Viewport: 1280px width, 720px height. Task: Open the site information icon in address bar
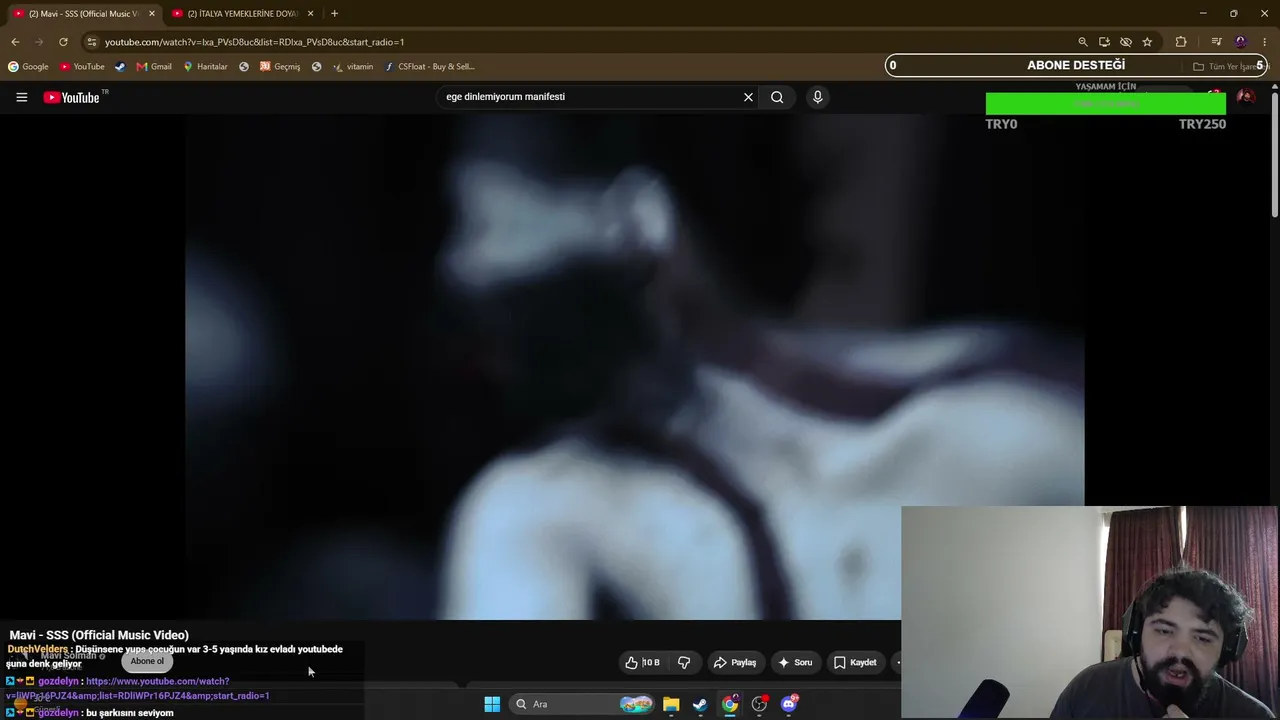(91, 42)
